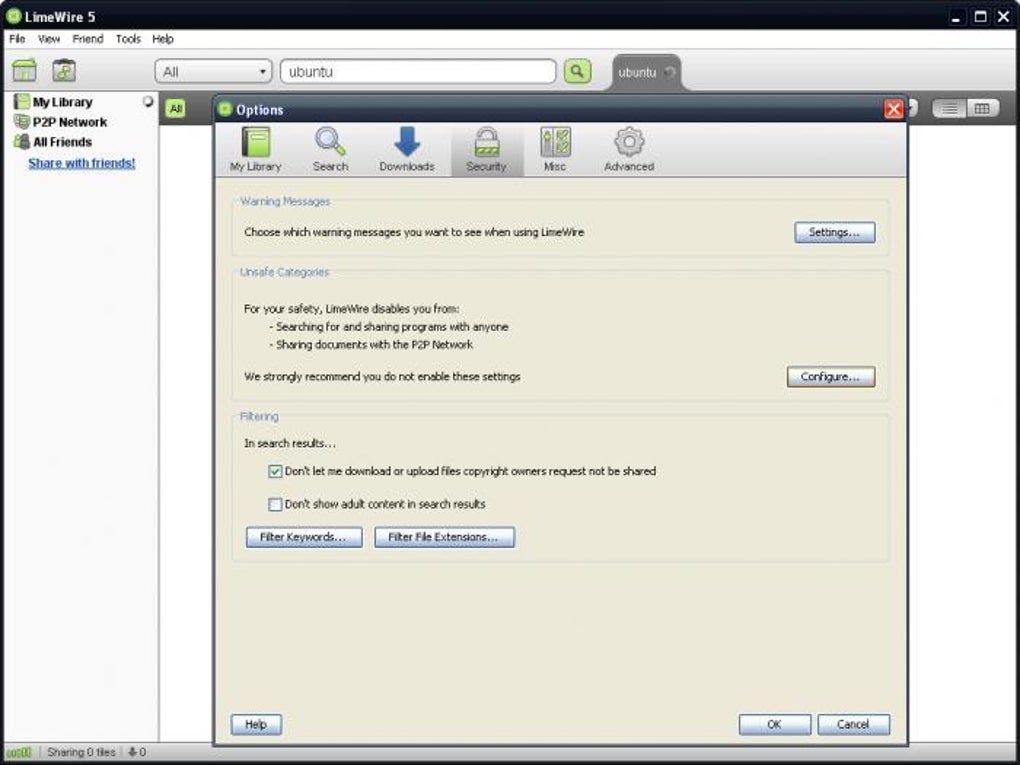Open the My Library toolbar icon
The height and width of the screenshot is (765, 1020).
25,70
